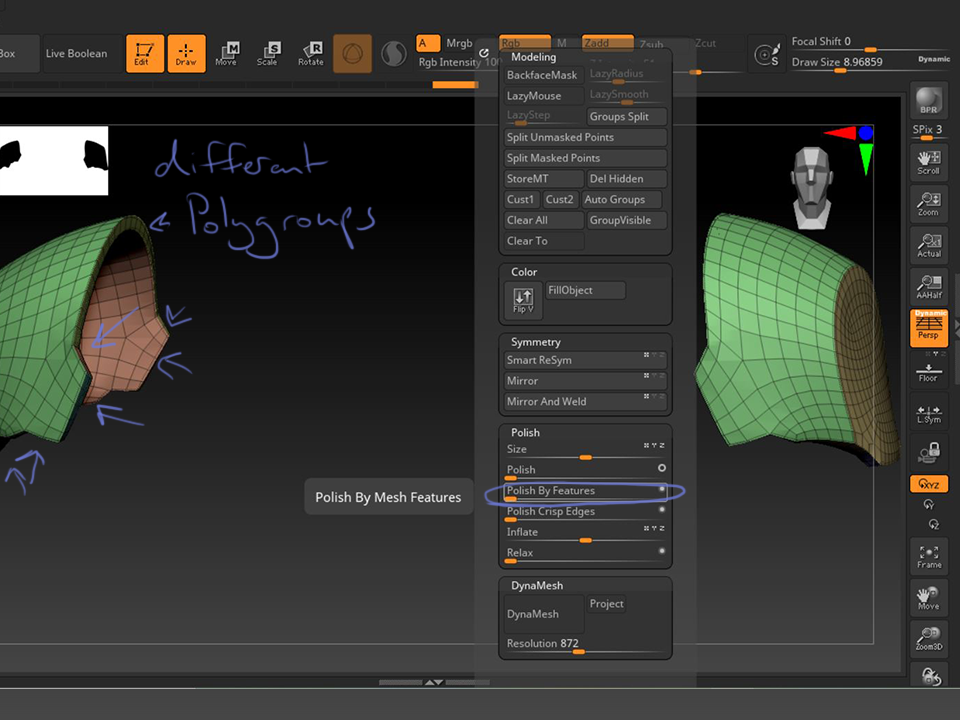
Task: Click Split Unmasked Points
Action: point(585,138)
